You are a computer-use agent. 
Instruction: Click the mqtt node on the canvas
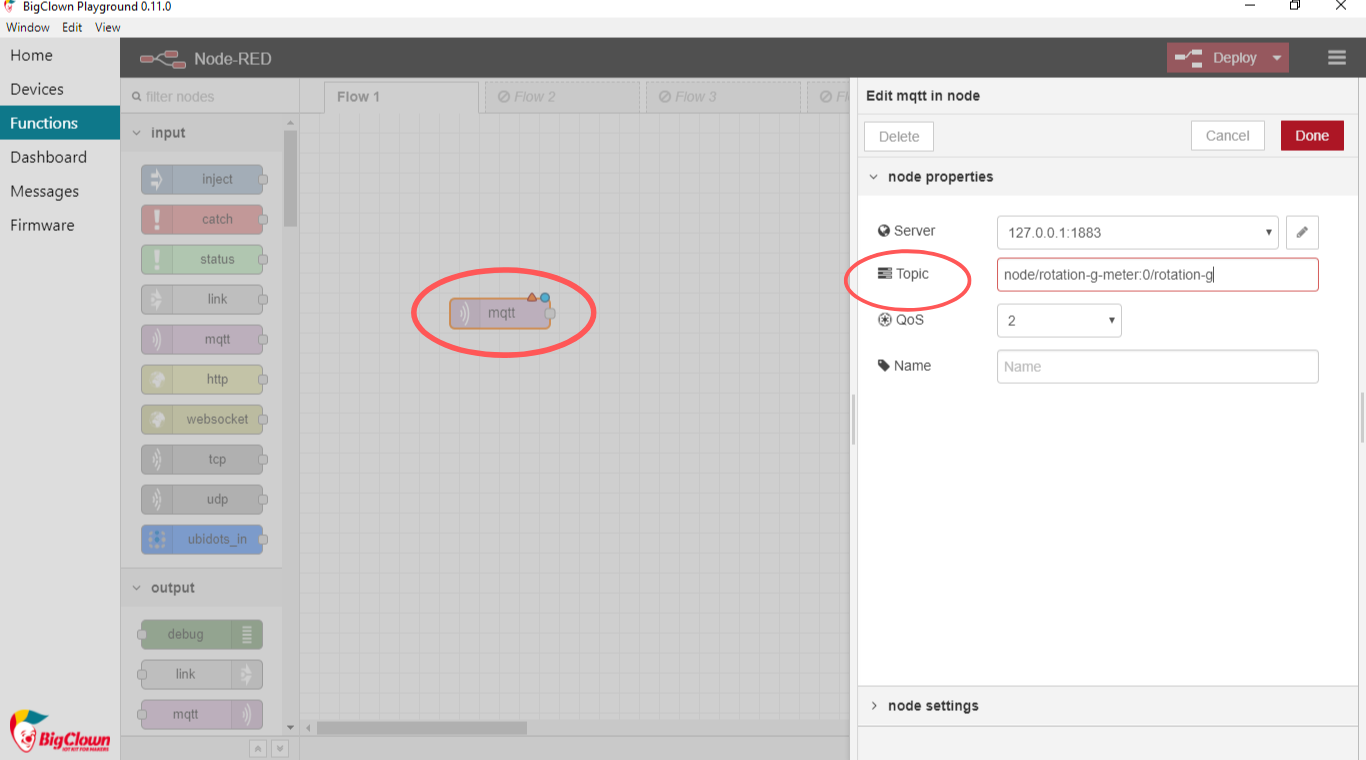pyautogui.click(x=500, y=313)
